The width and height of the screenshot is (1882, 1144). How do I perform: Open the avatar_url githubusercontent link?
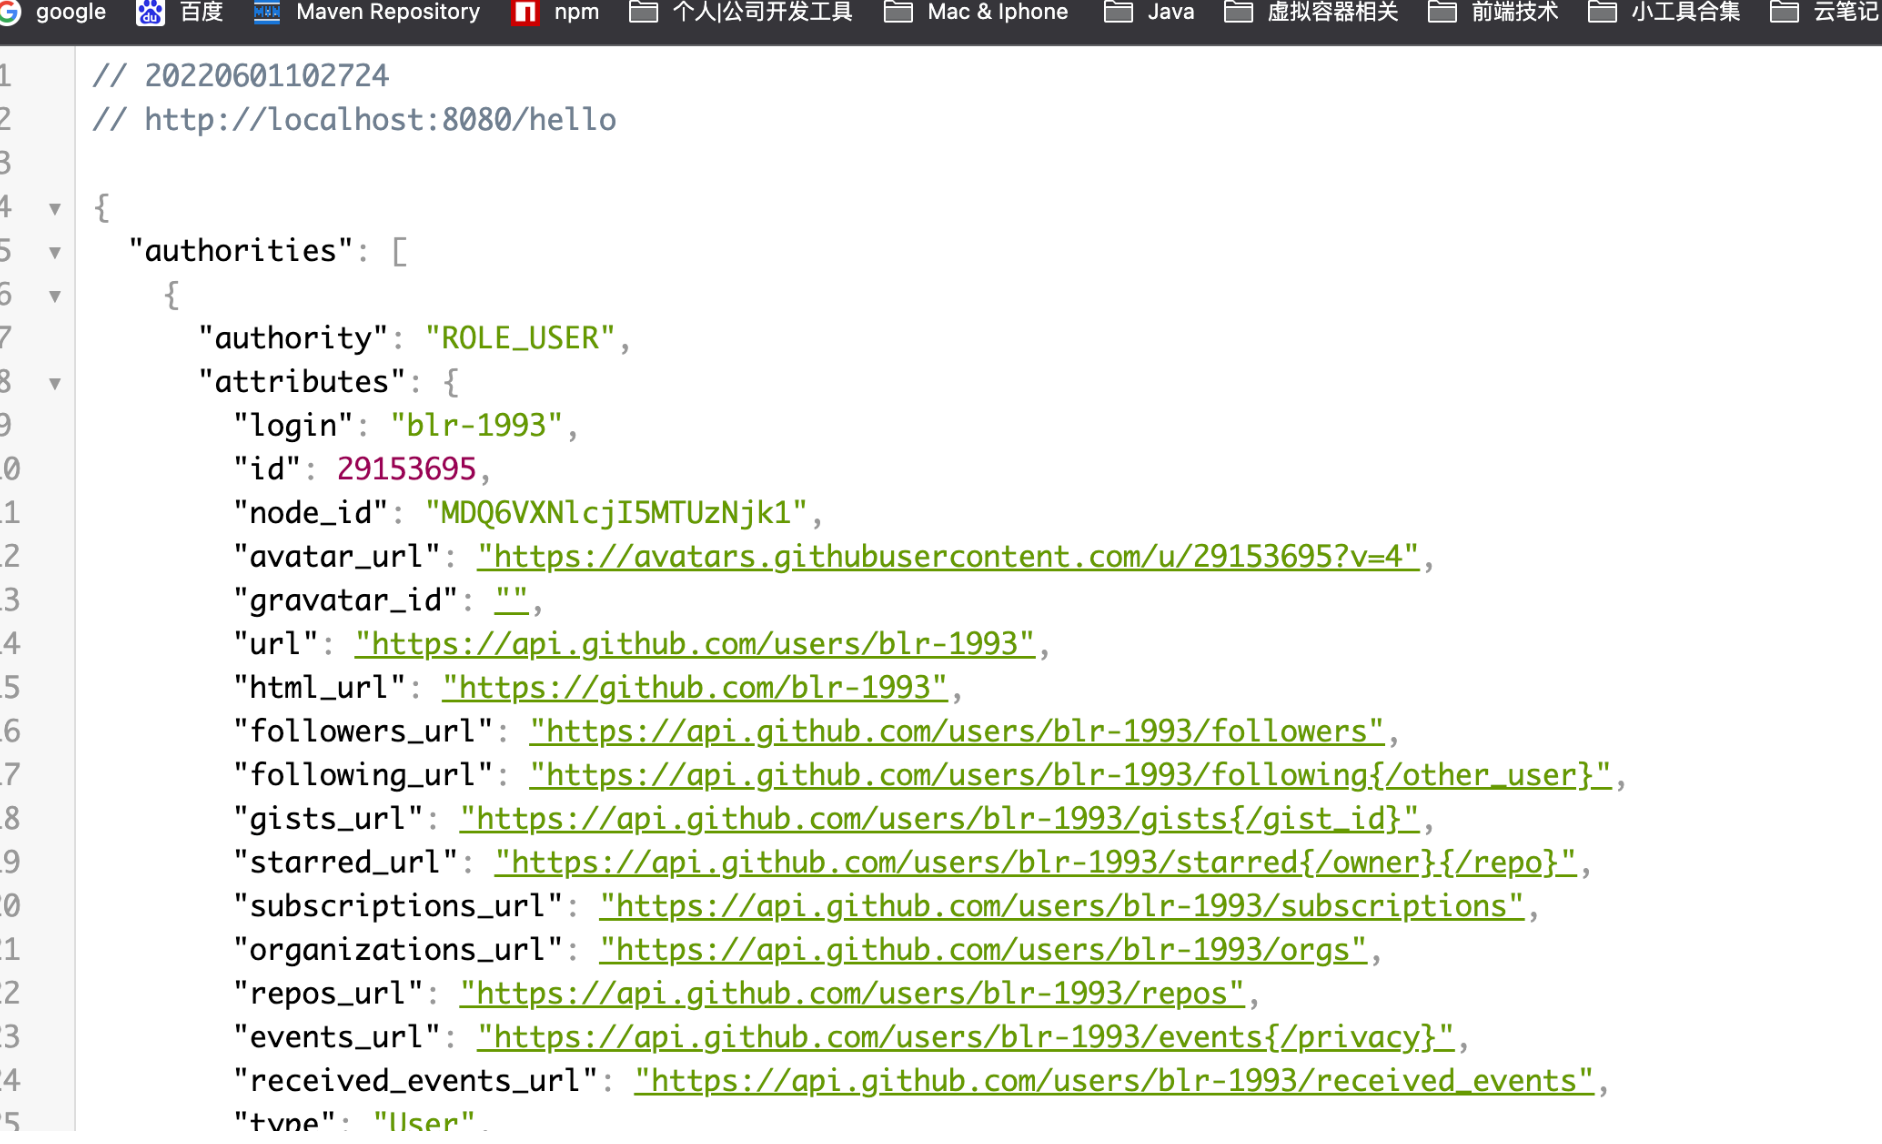point(947,557)
